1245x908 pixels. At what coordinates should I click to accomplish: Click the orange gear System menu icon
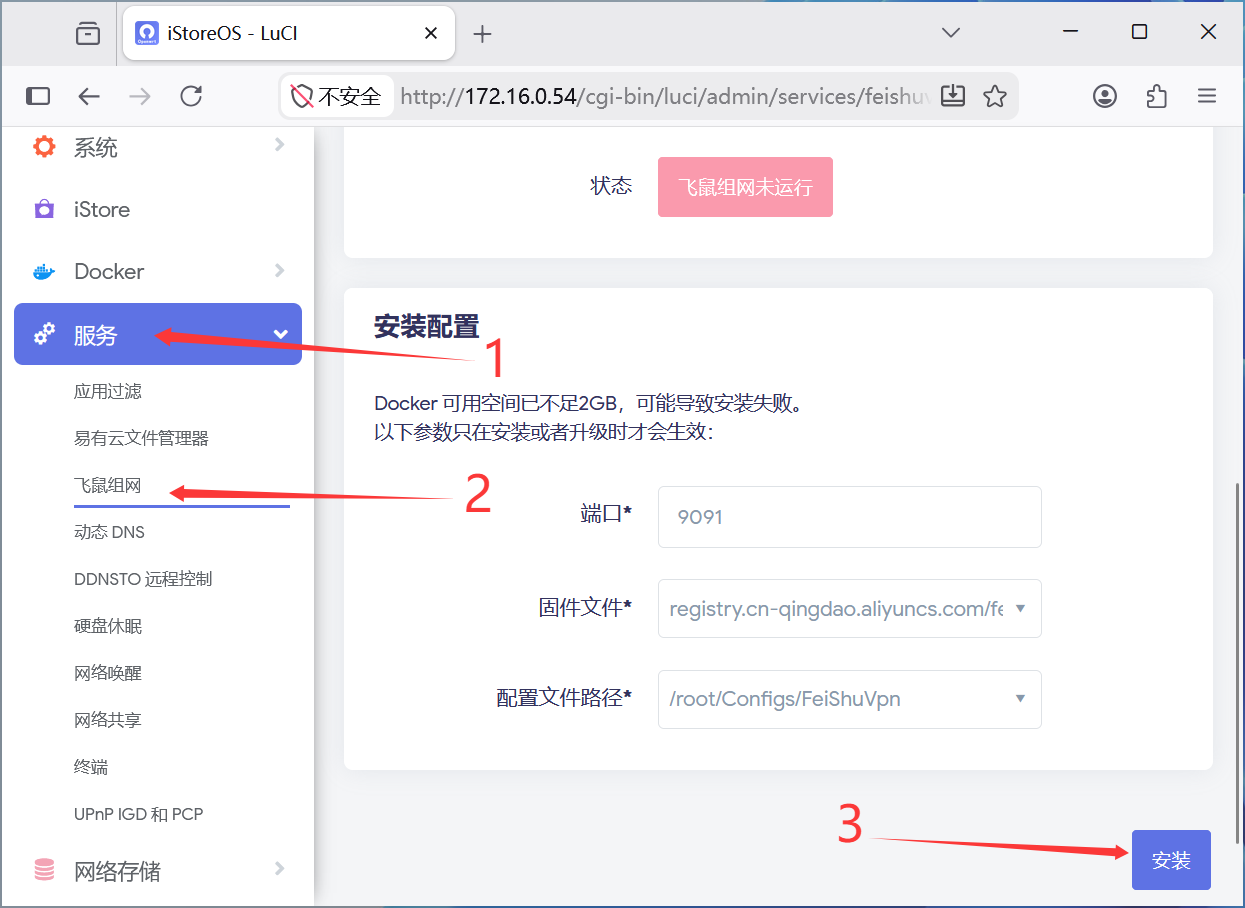coord(44,147)
